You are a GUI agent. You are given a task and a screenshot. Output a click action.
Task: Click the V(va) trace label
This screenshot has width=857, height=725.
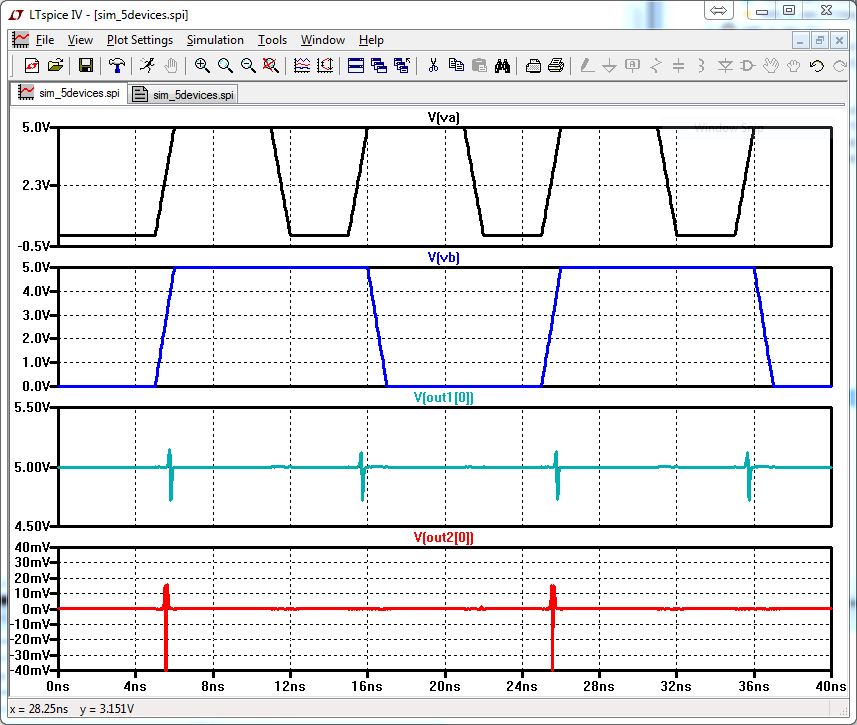pos(443,117)
